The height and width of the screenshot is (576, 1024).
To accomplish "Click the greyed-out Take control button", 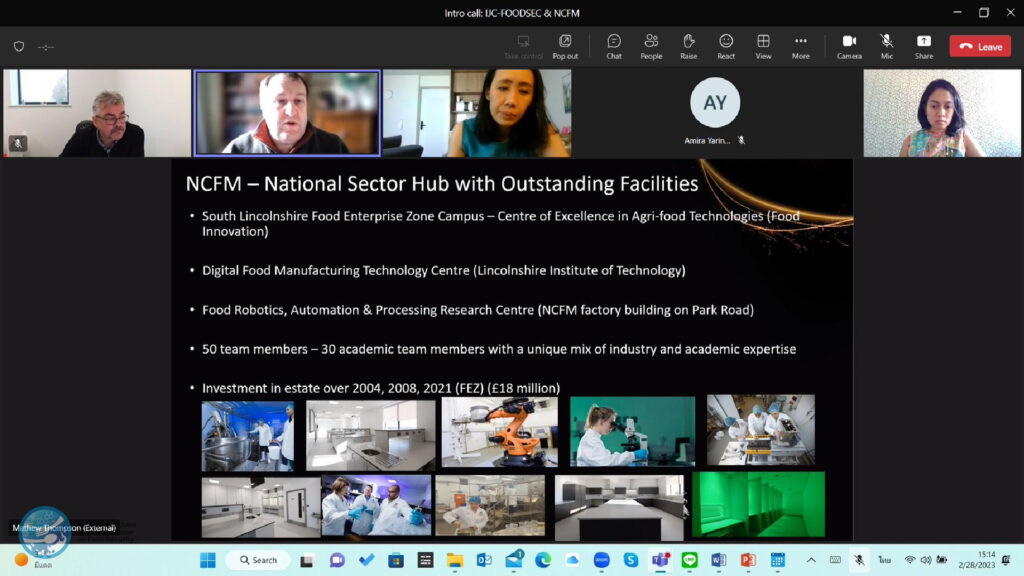I will (523, 47).
